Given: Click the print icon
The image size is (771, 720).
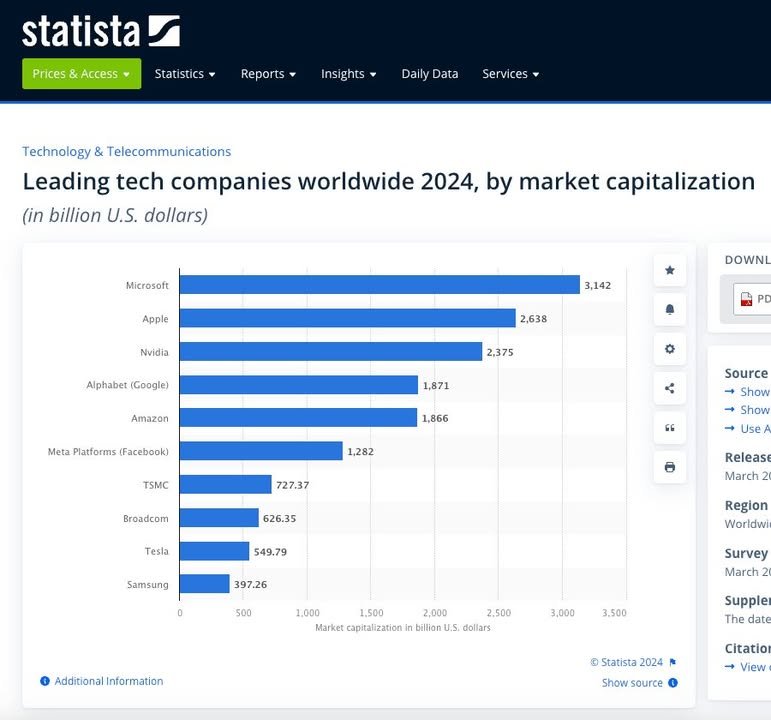Looking at the screenshot, I should tap(669, 467).
